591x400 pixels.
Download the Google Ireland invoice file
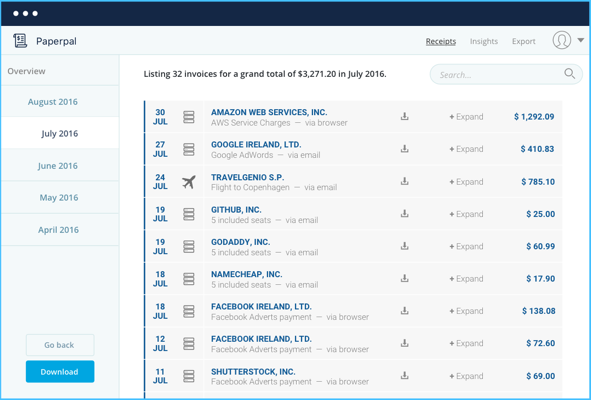point(404,149)
